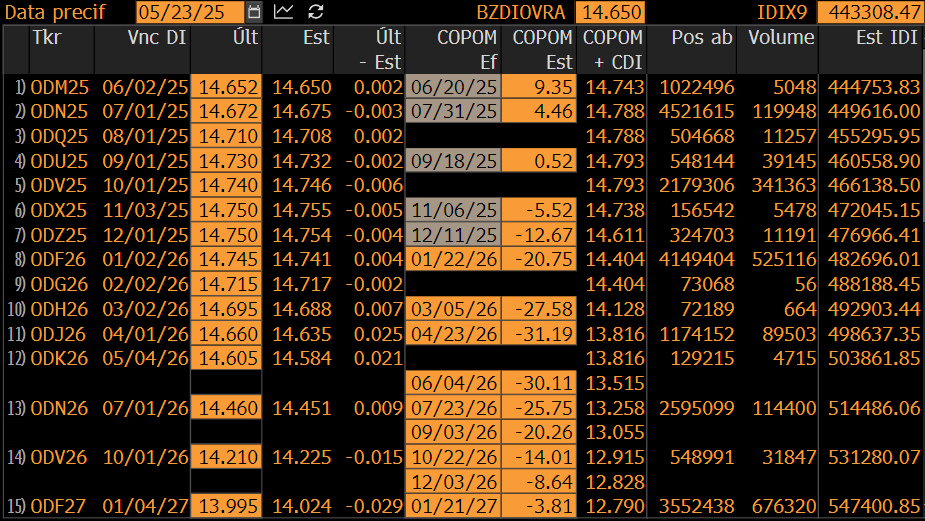This screenshot has height=521, width=925.
Task: Edit the Data precif date field
Action: (190, 12)
